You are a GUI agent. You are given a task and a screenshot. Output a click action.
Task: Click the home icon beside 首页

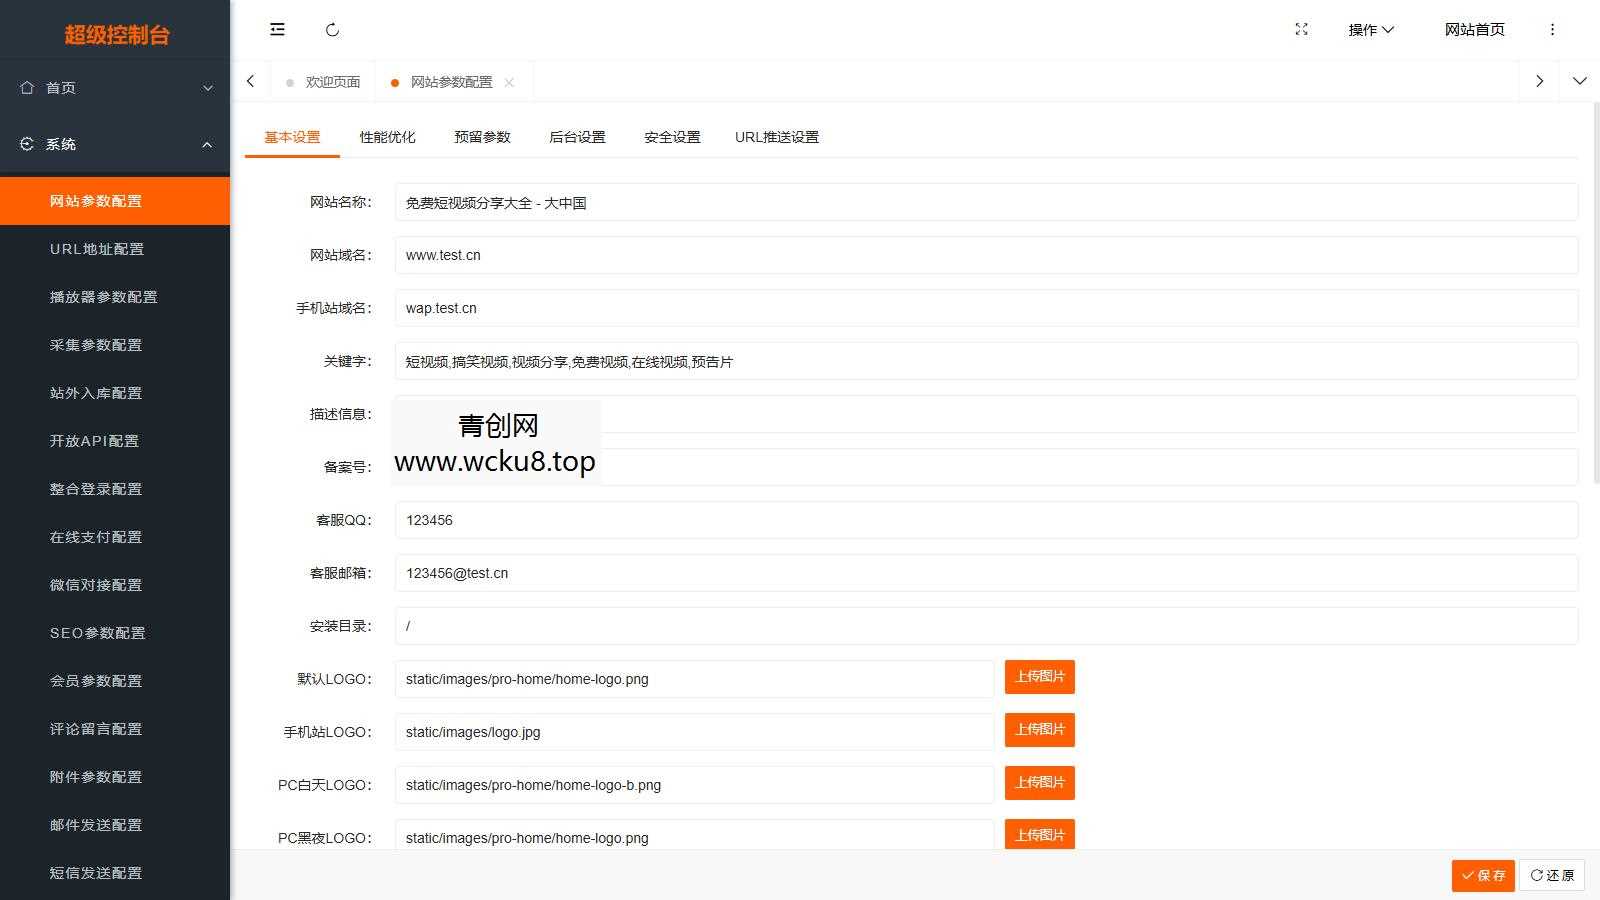(27, 88)
